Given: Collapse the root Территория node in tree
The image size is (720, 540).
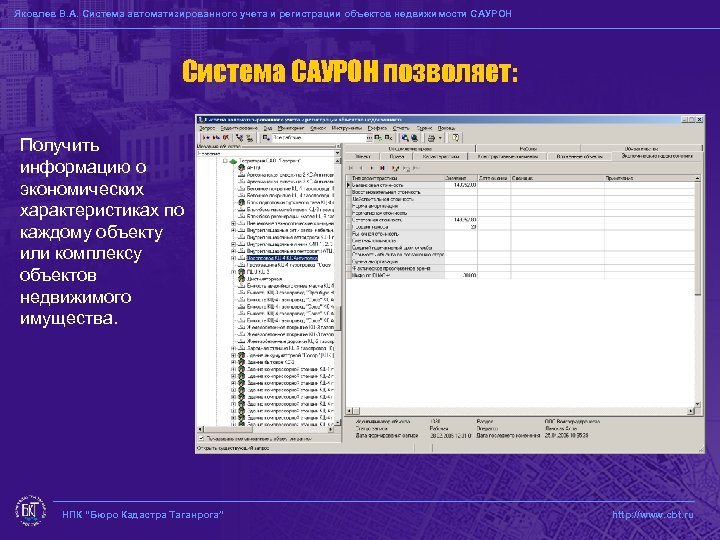Looking at the screenshot, I should (225, 161).
